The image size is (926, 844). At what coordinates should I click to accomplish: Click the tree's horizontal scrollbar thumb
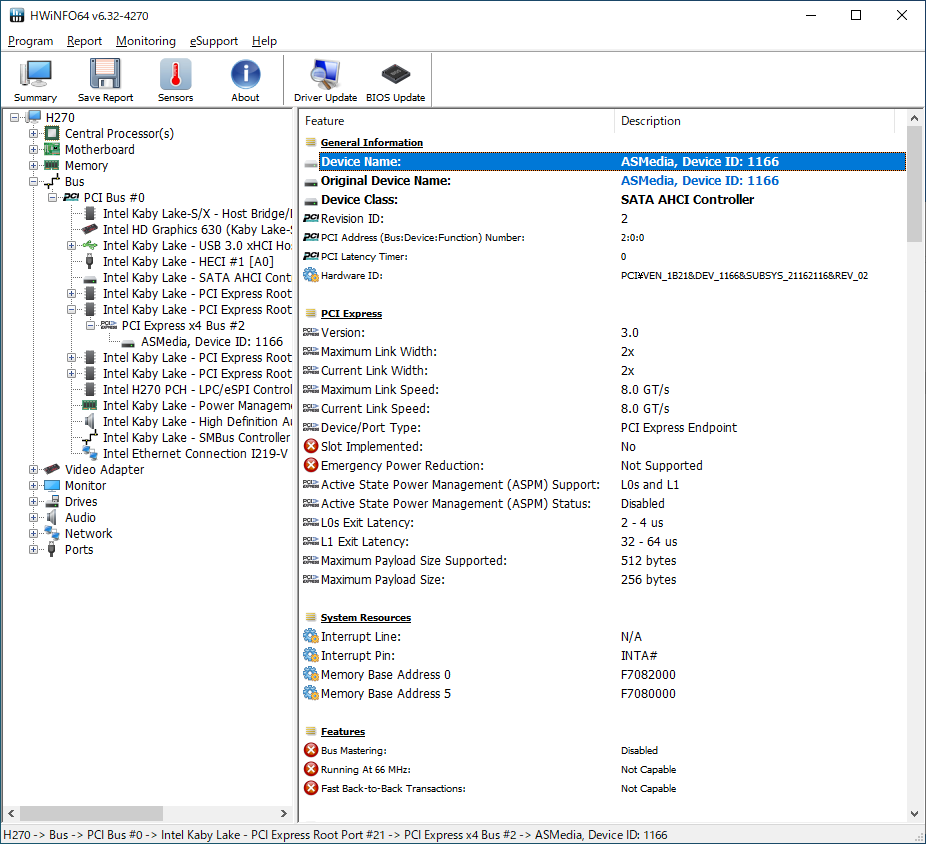click(x=91, y=813)
